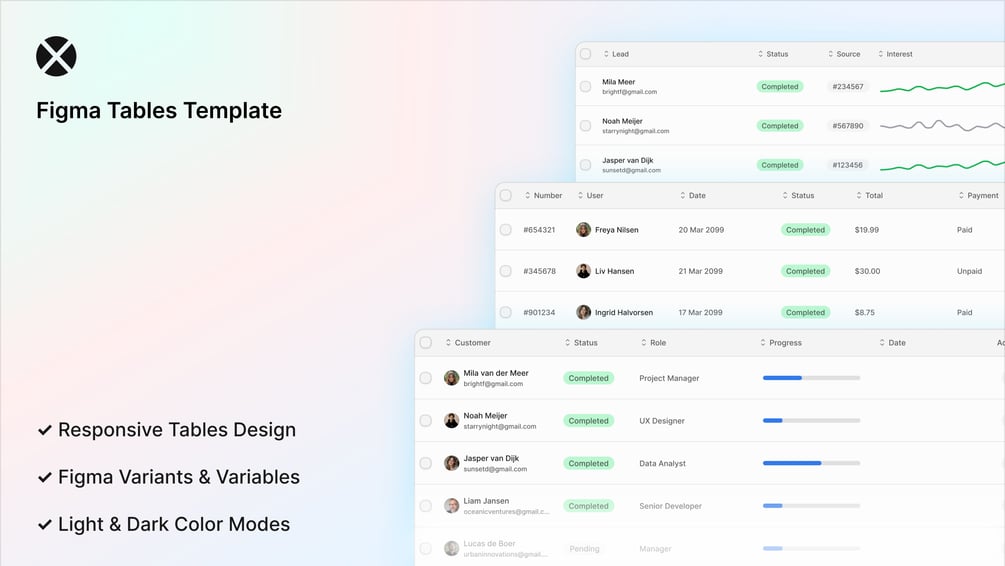Click checkmark icon beside Responsive Tables Design
The image size is (1005, 566).
pyautogui.click(x=45, y=429)
